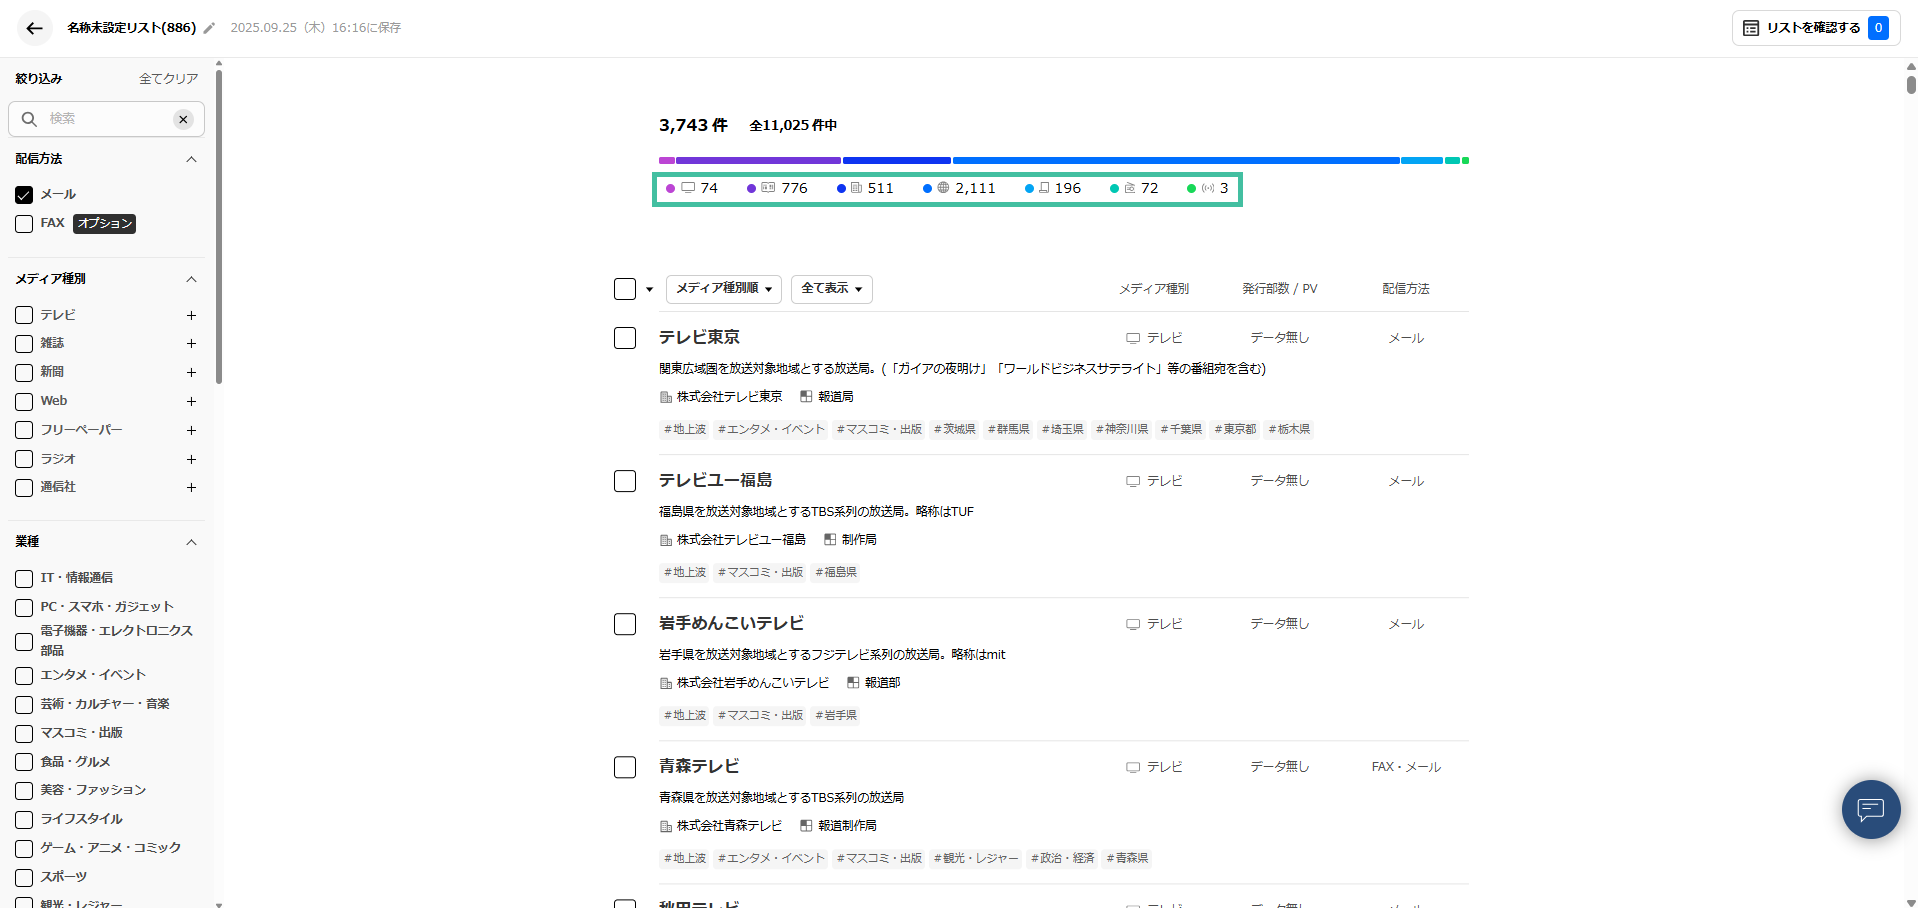Open the 全て表示 display filter dropdown
Image resolution: width=1918 pixels, height=908 pixels.
(x=831, y=289)
